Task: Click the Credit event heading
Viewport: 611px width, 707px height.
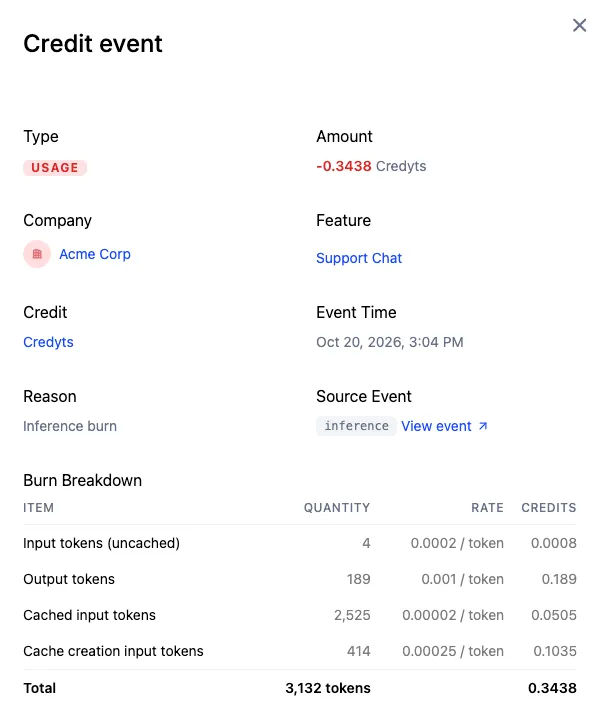Action: tap(93, 44)
